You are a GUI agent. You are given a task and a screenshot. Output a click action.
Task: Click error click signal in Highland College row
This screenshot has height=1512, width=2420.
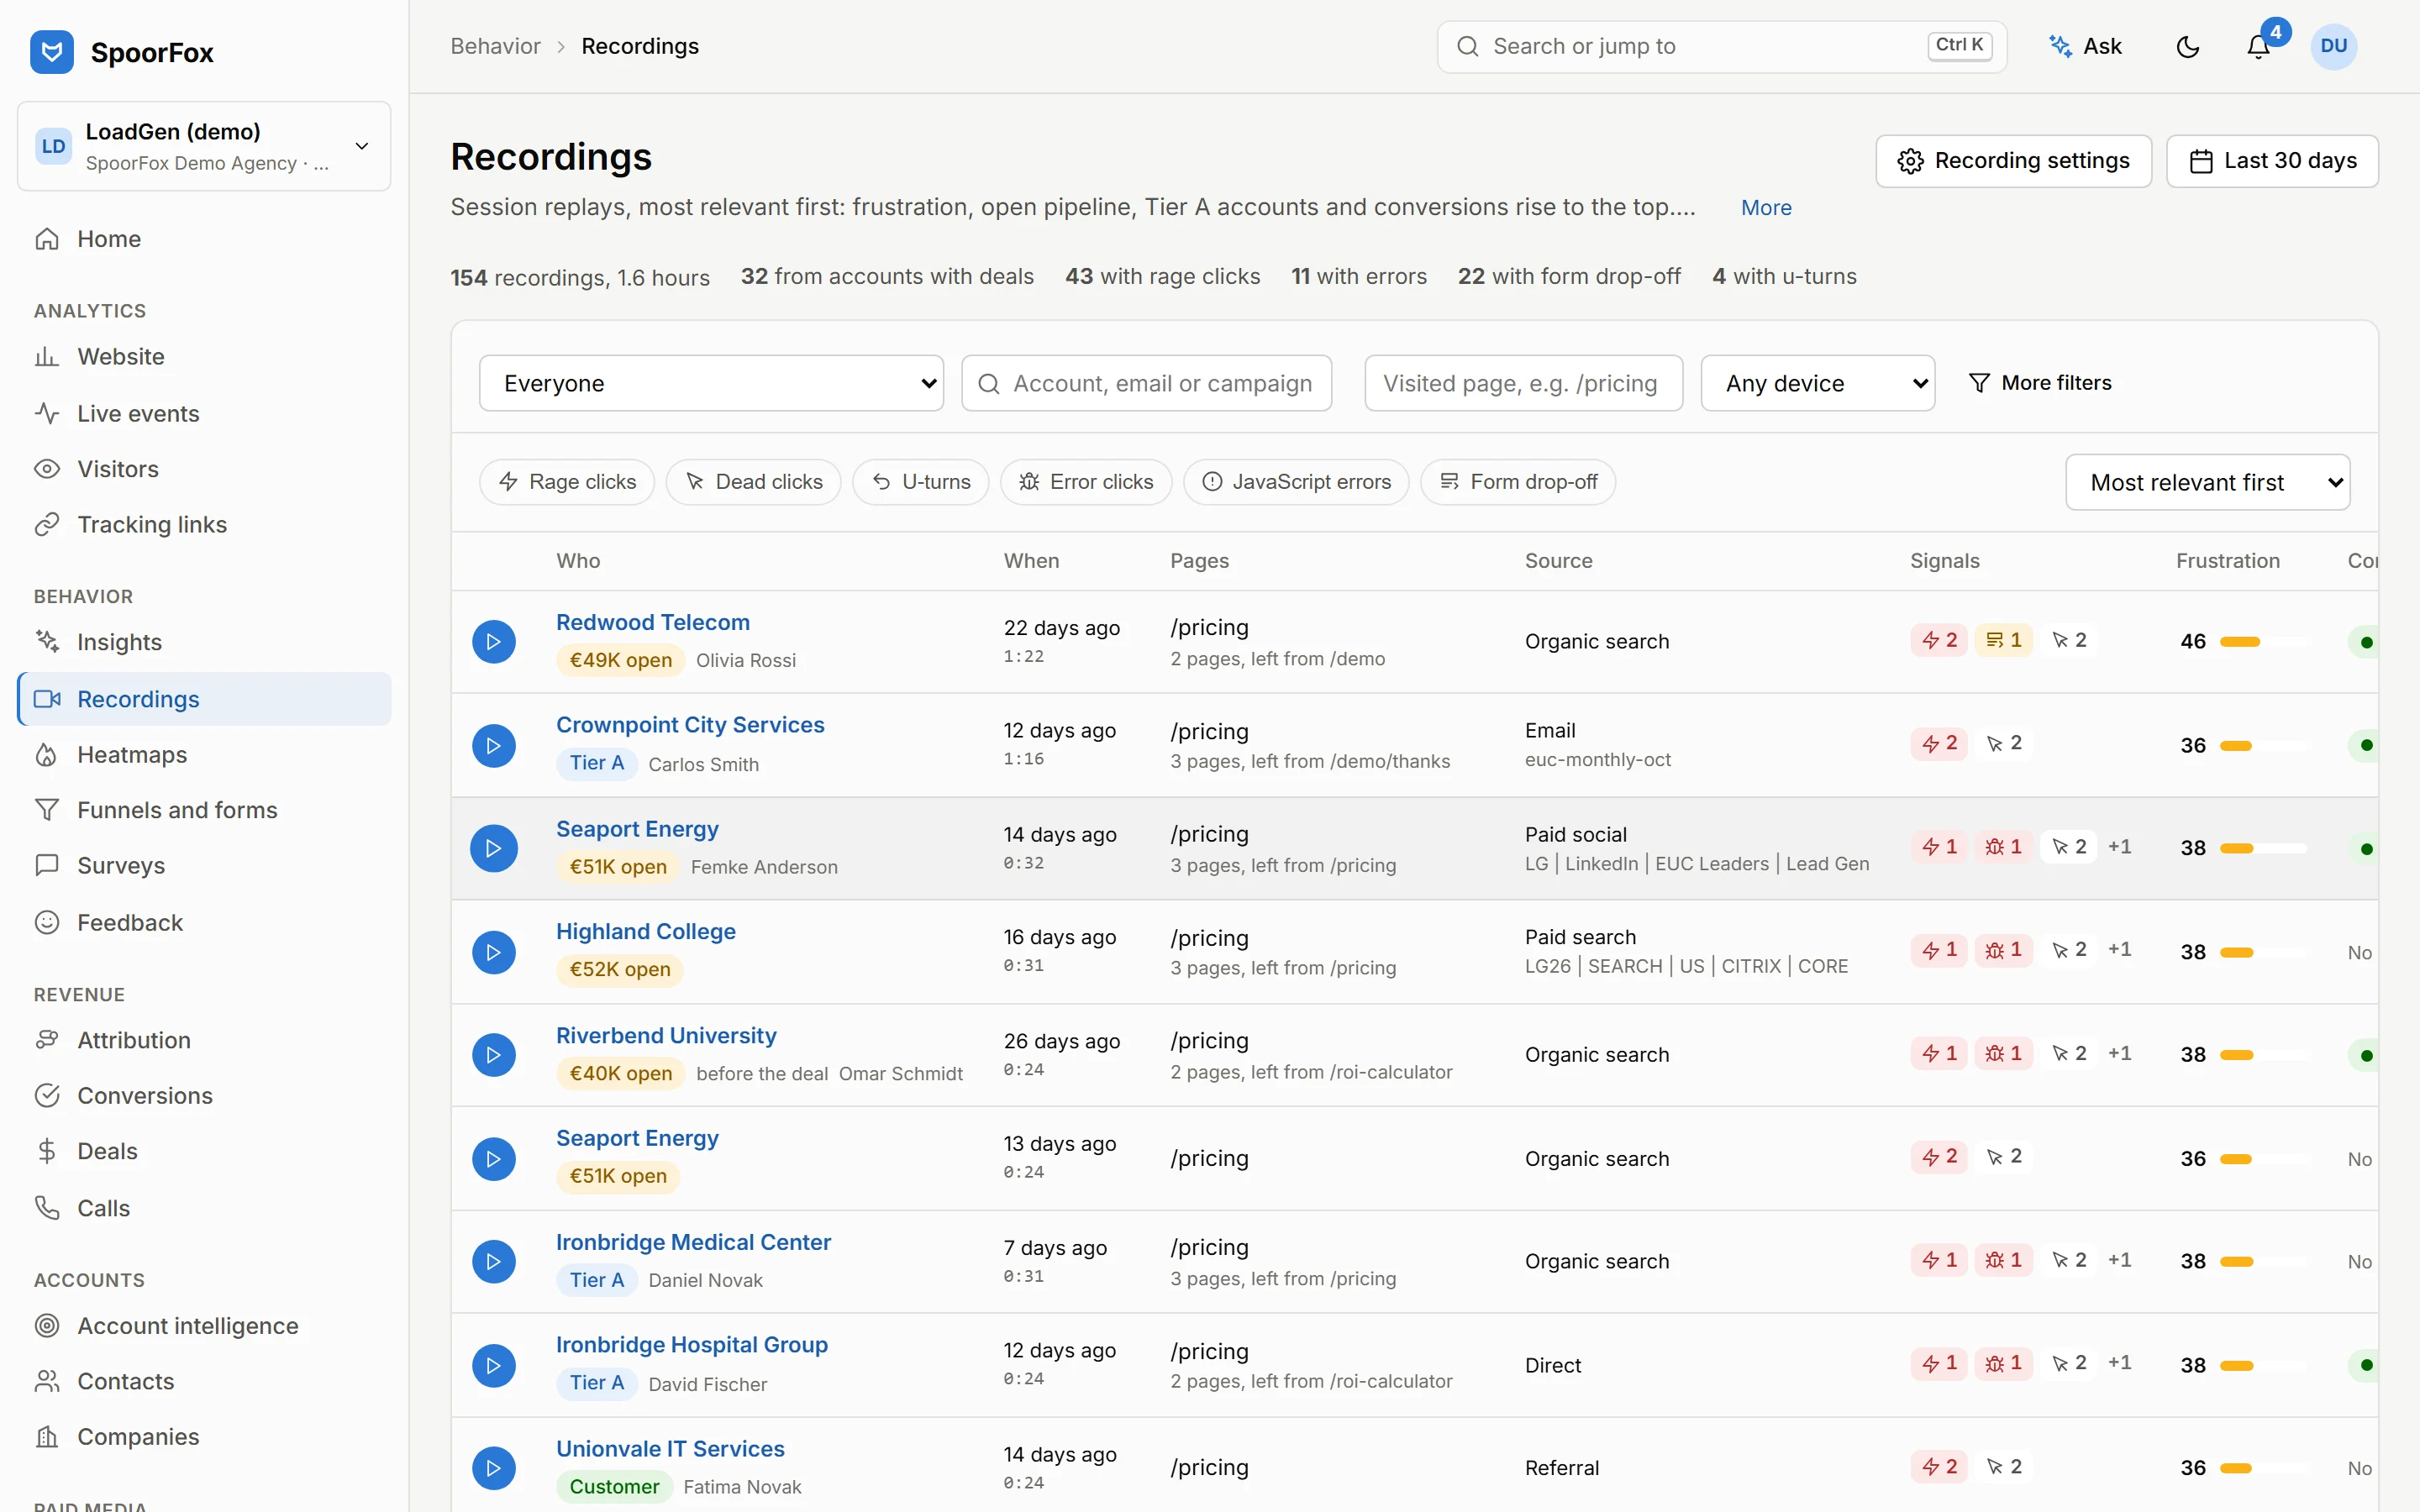click(x=2003, y=950)
